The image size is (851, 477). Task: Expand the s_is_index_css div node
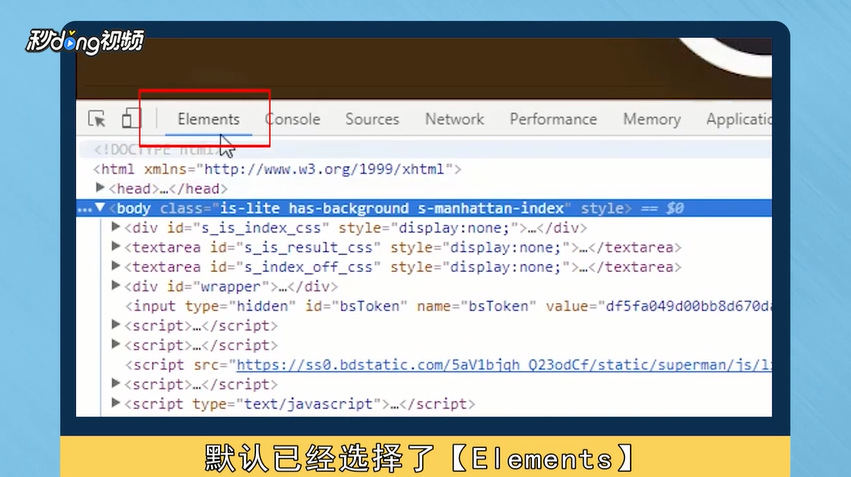[116, 227]
